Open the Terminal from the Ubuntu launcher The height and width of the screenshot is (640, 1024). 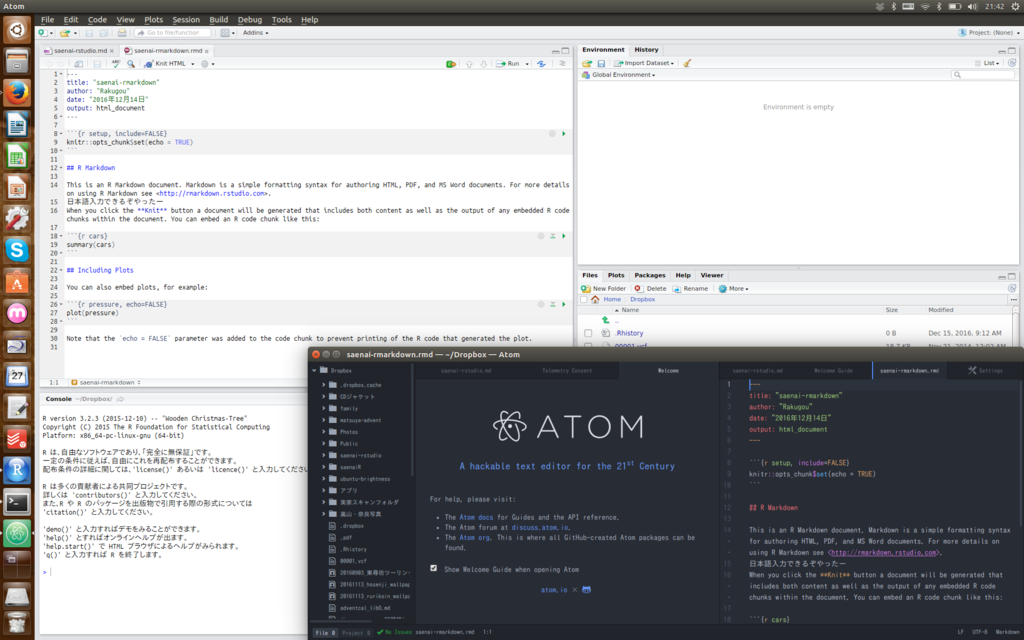[17, 502]
